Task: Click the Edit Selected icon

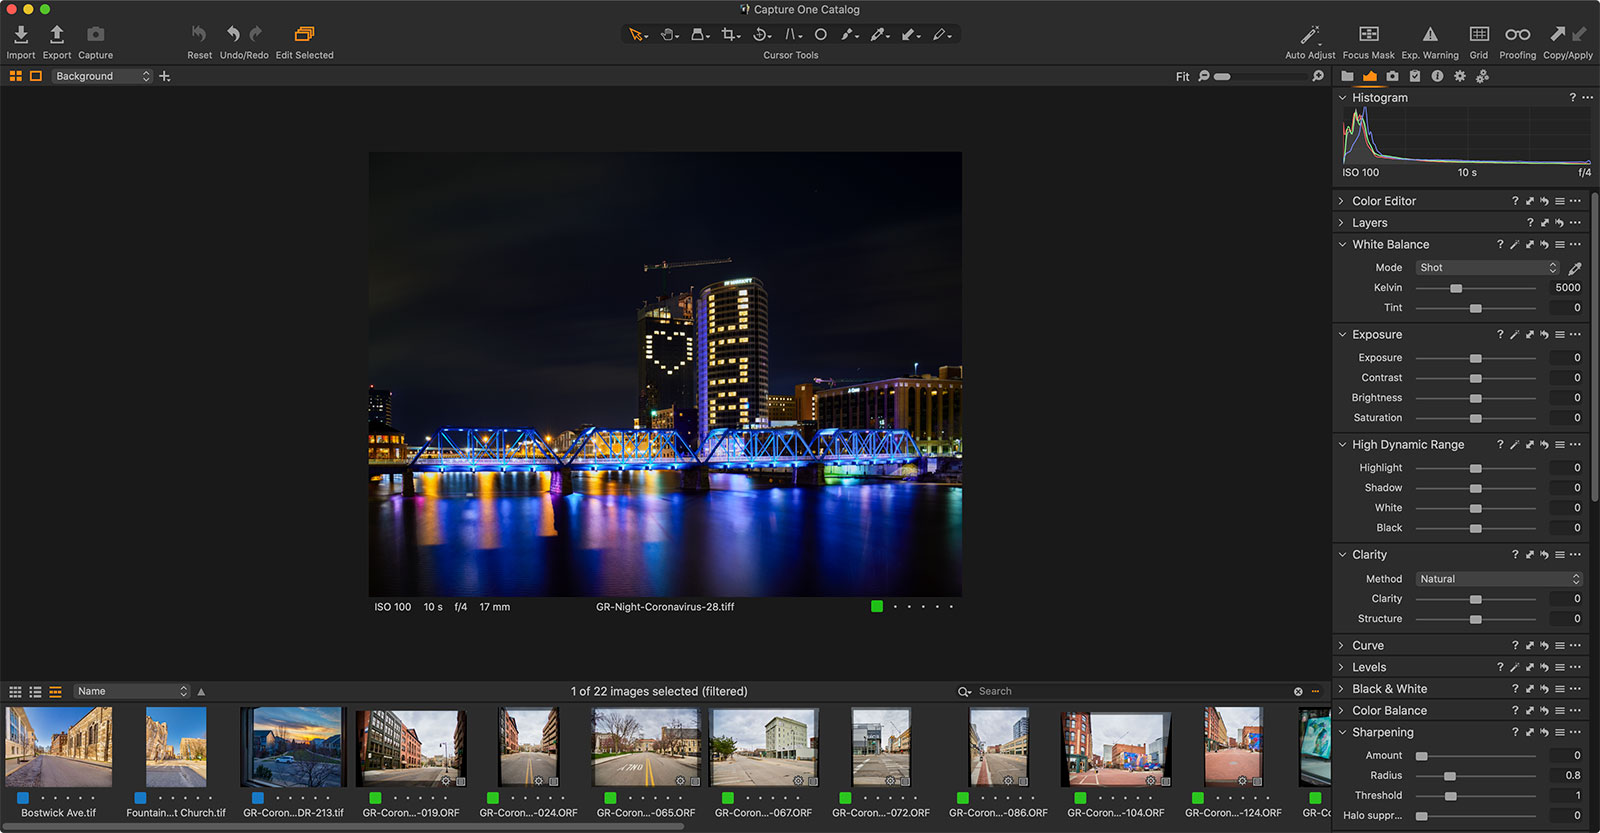Action: [x=304, y=35]
